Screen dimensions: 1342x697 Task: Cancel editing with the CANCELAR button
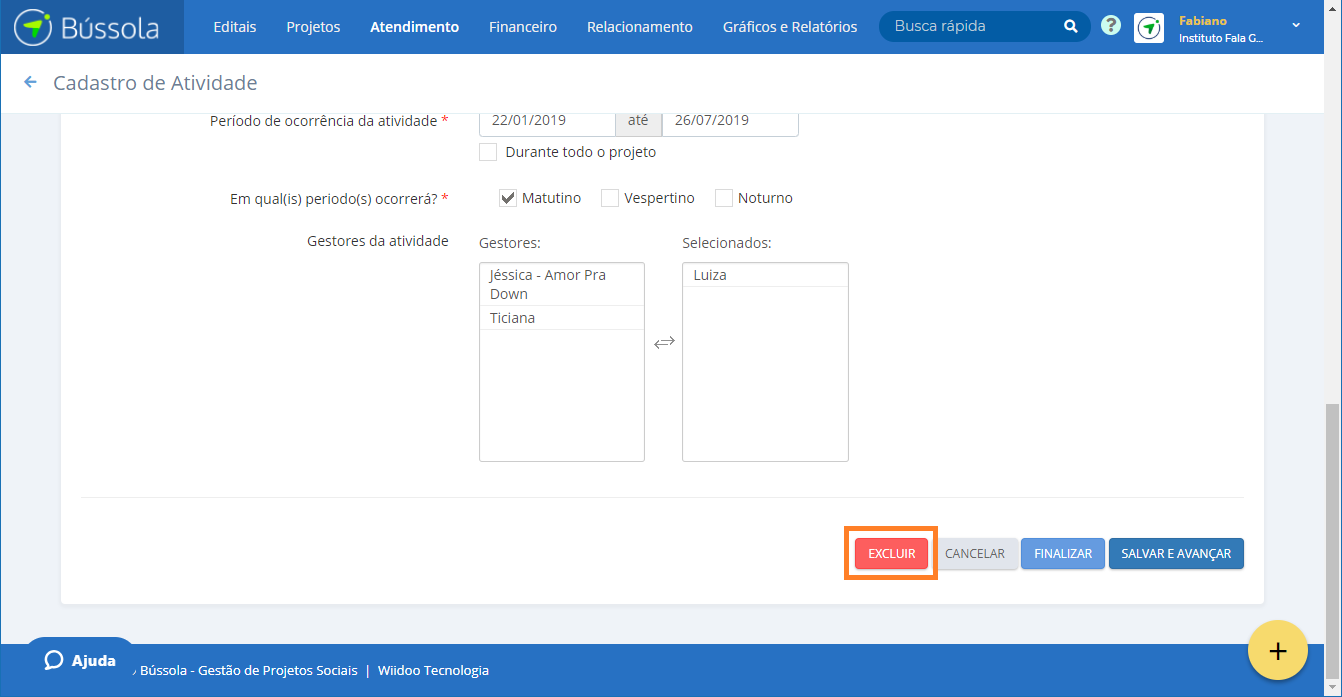point(977,553)
